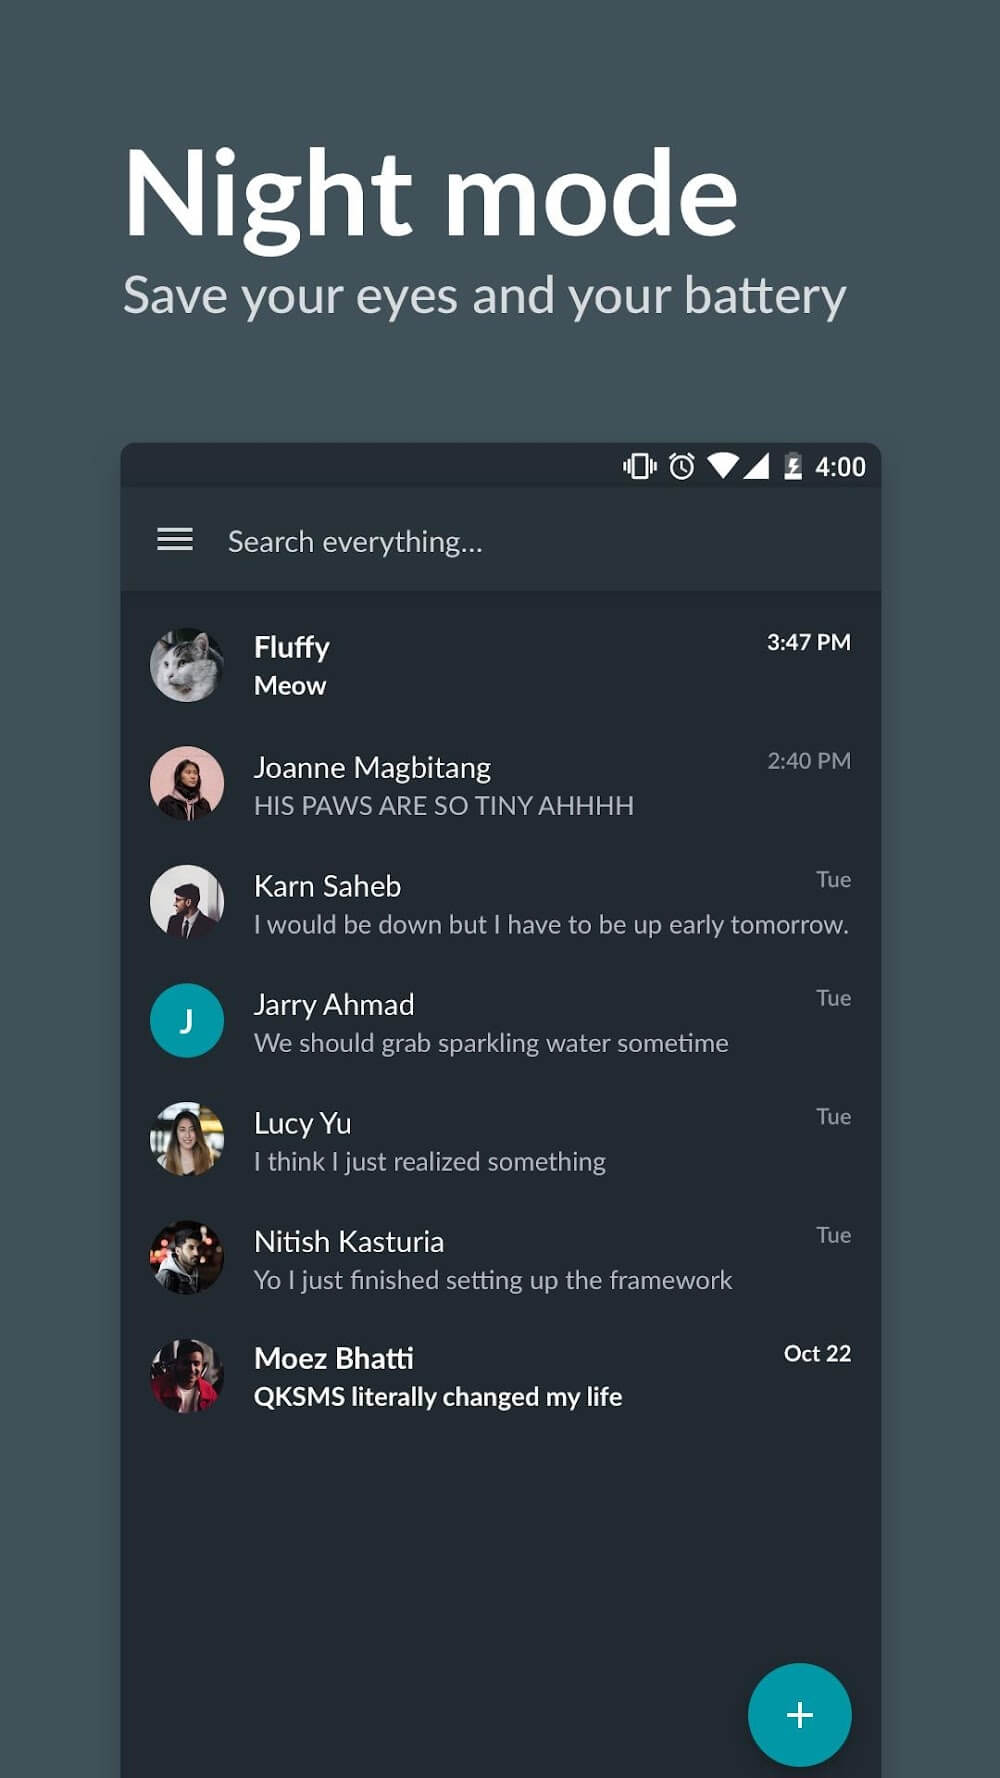Click the vibrate mode status icon
Screen dimensions: 1000x1778
pos(640,466)
